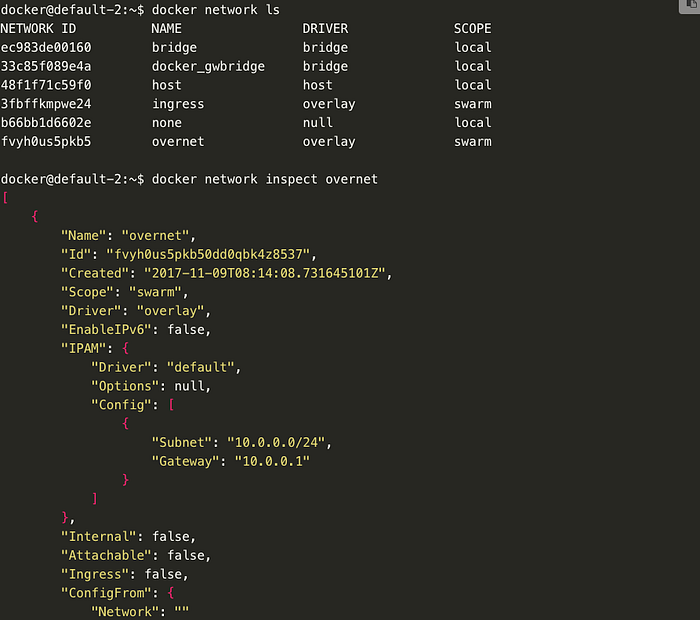The image size is (700, 620).
Task: Click 'host' in the NAME column
Action: [167, 85]
